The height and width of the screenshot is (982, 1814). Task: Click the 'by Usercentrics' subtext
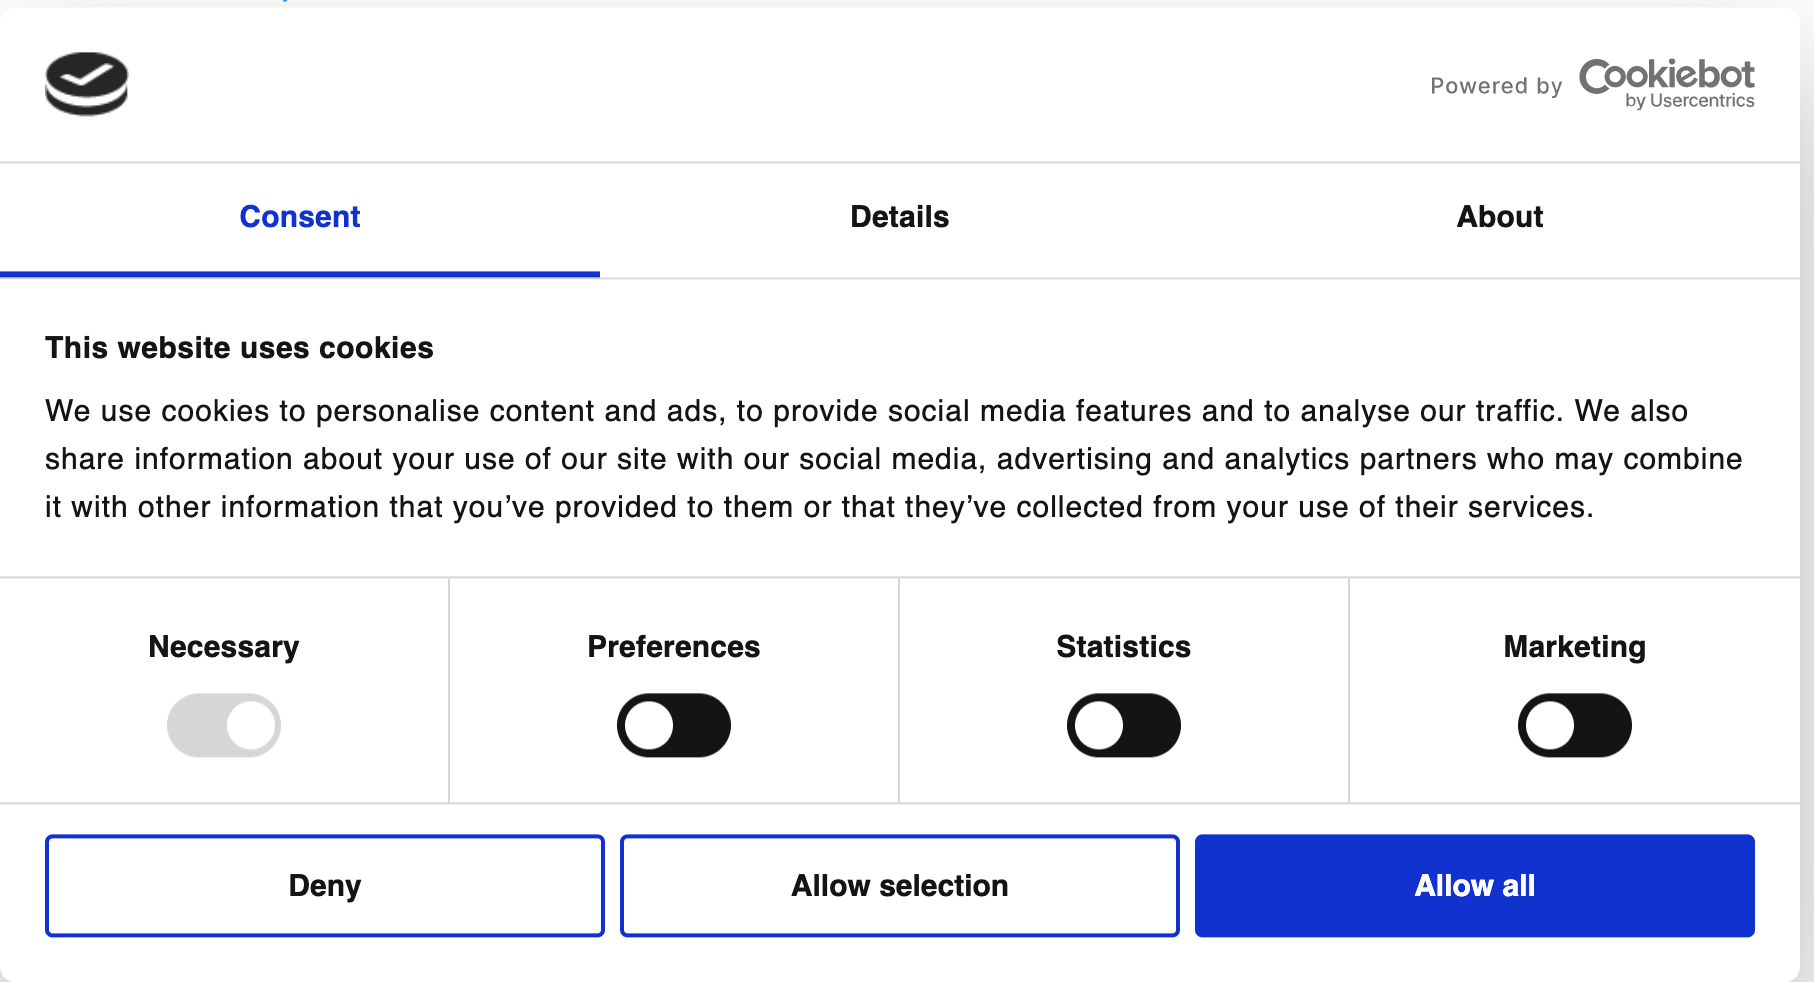(1689, 101)
